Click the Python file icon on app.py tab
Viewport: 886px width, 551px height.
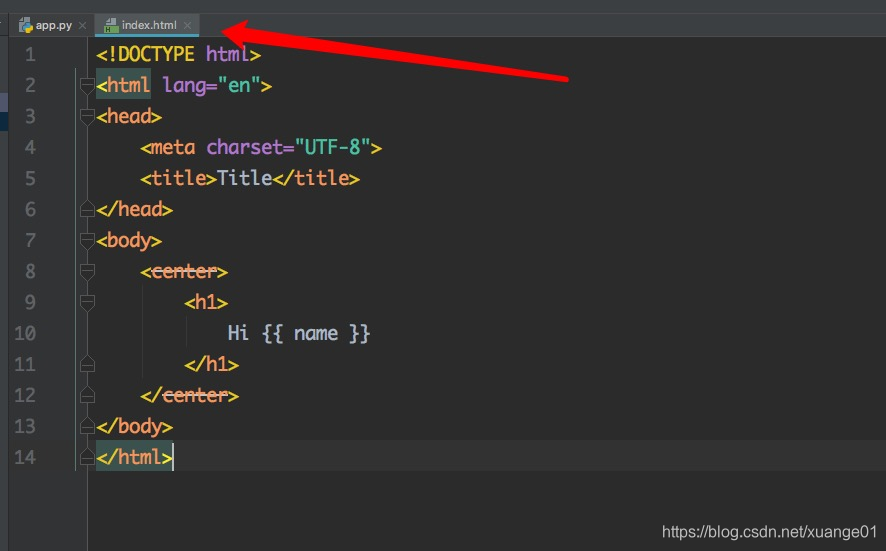click(x=25, y=25)
